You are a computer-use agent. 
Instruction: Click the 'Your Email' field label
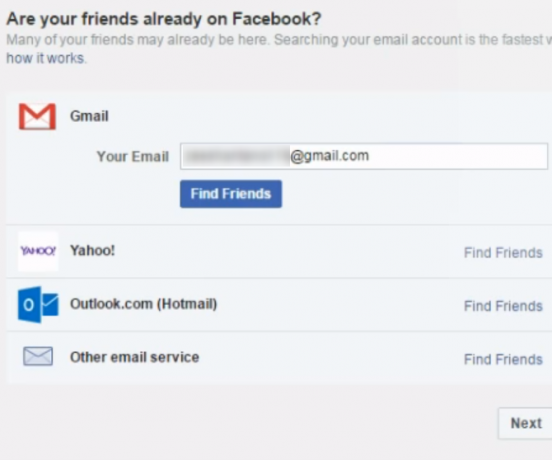coord(133,157)
